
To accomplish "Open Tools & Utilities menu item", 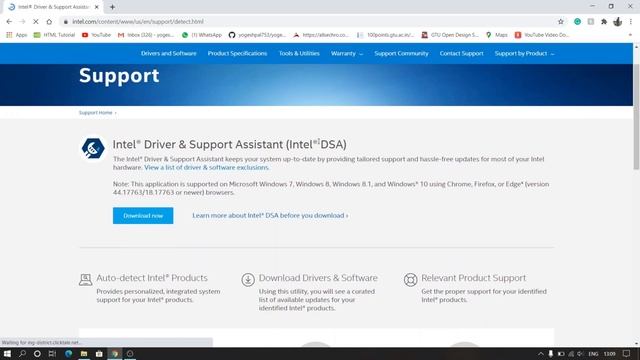I will tap(299, 53).
